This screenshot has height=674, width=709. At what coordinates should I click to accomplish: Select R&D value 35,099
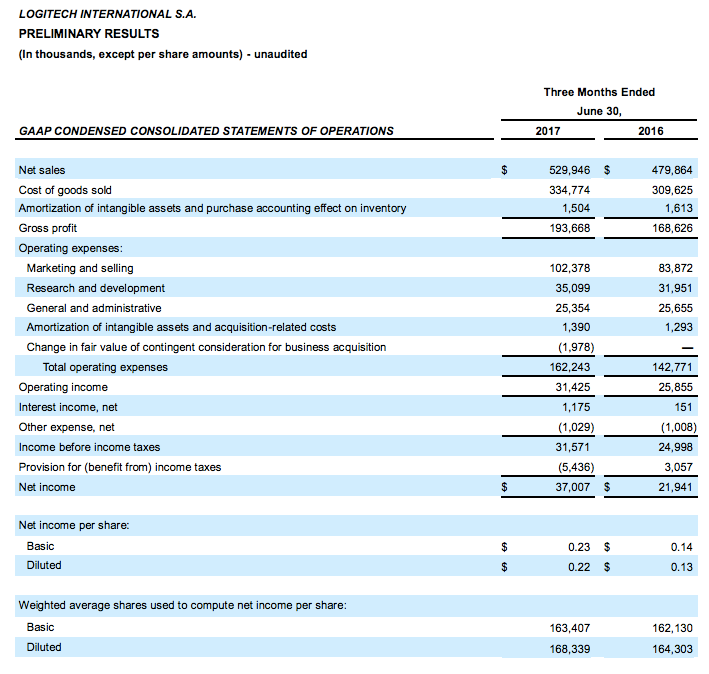[x=572, y=288]
